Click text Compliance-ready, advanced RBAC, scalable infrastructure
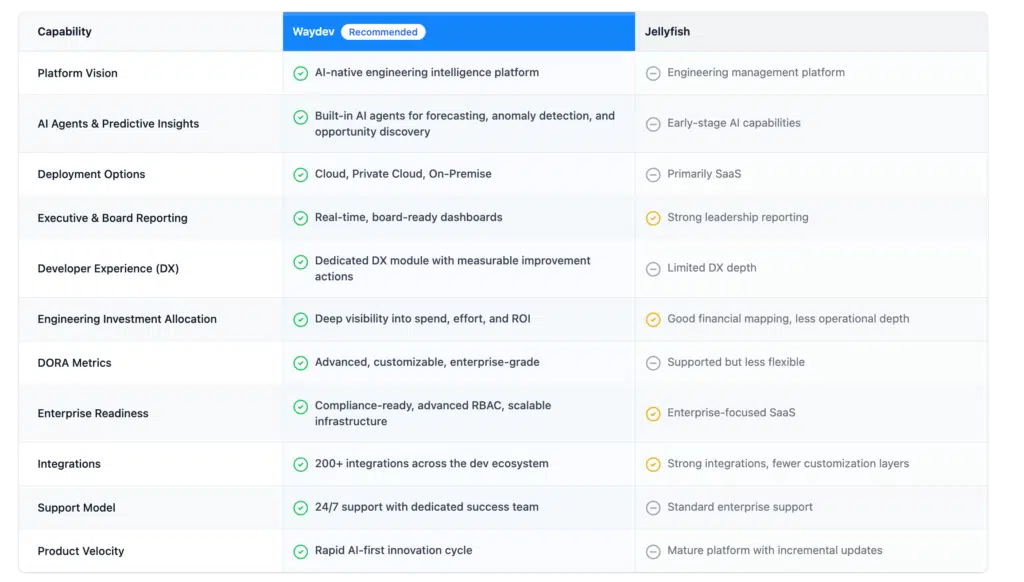Screen dimensions: 1024x582 coord(433,413)
